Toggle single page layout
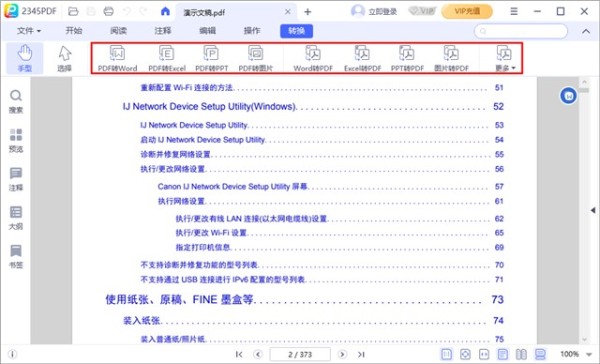This screenshot has height=364, width=600. click(503, 354)
